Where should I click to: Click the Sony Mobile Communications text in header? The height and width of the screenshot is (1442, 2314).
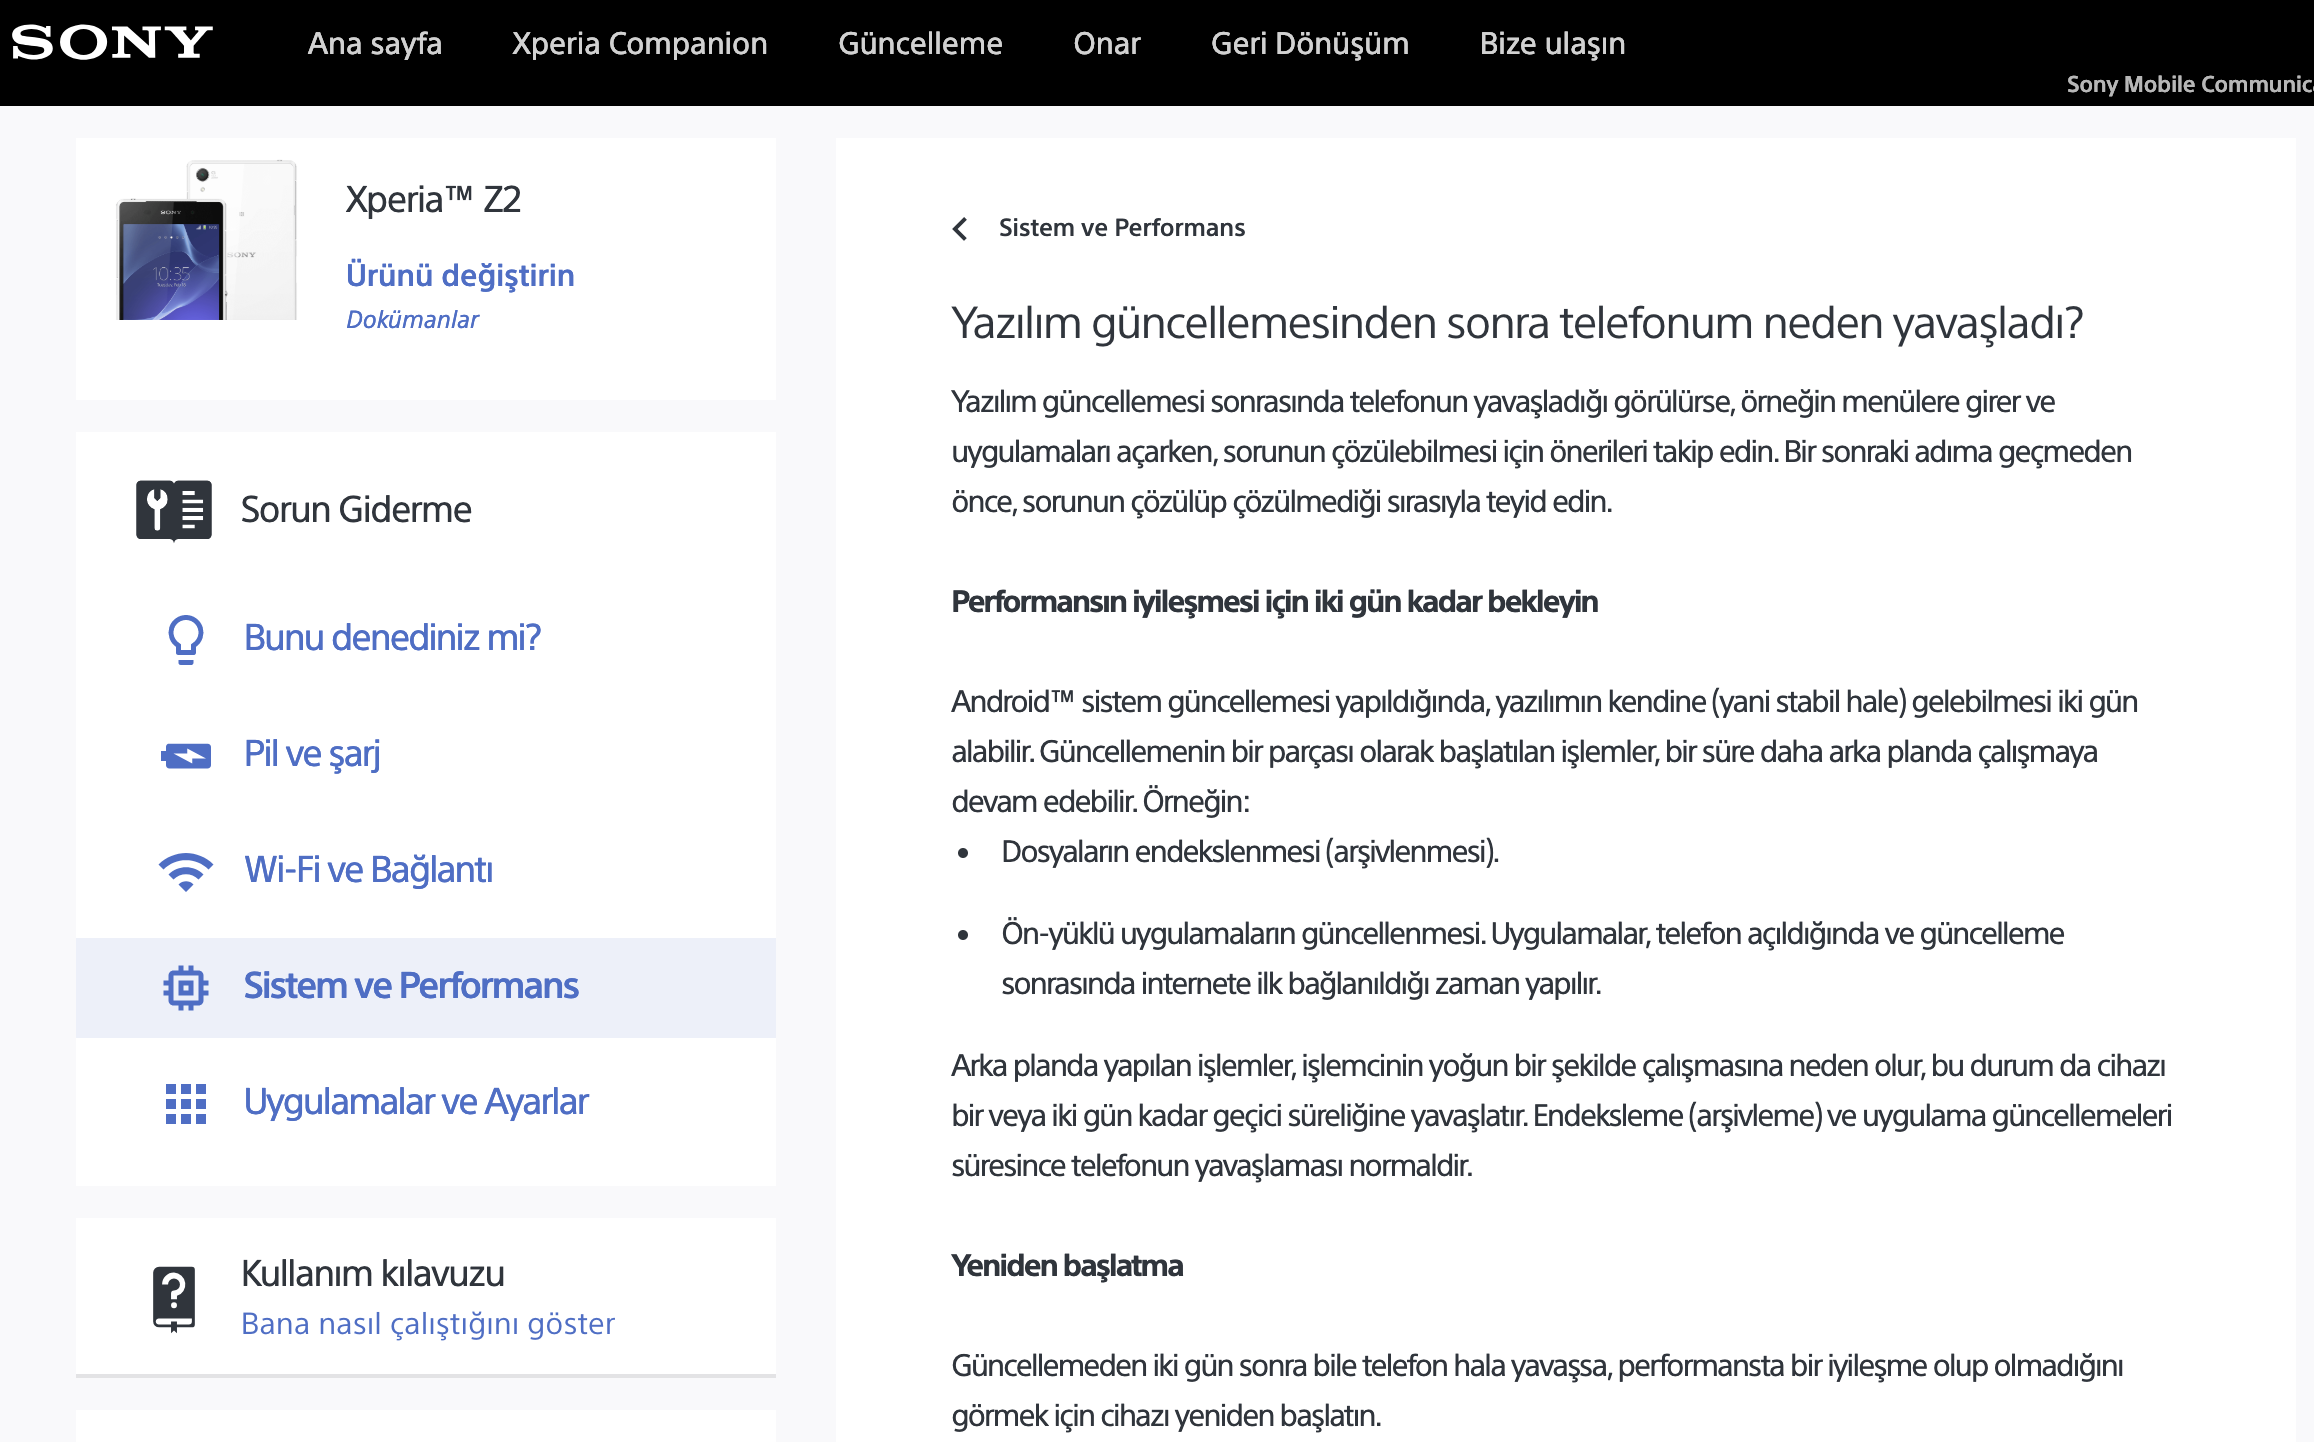[x=2190, y=84]
